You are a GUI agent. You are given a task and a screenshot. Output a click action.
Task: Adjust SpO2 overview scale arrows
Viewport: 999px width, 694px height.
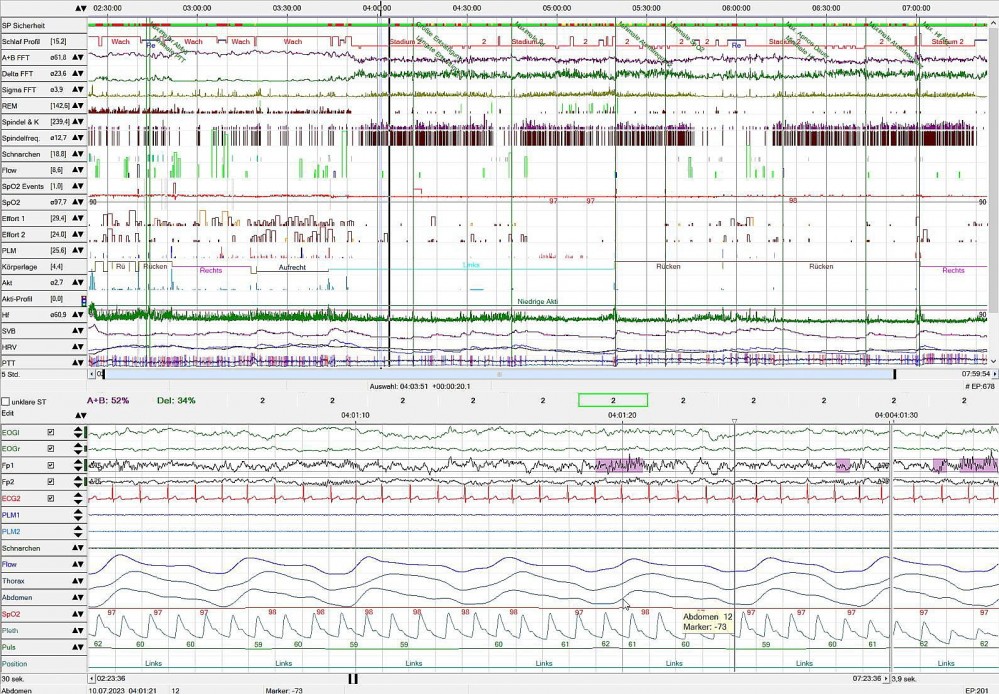tap(77, 202)
